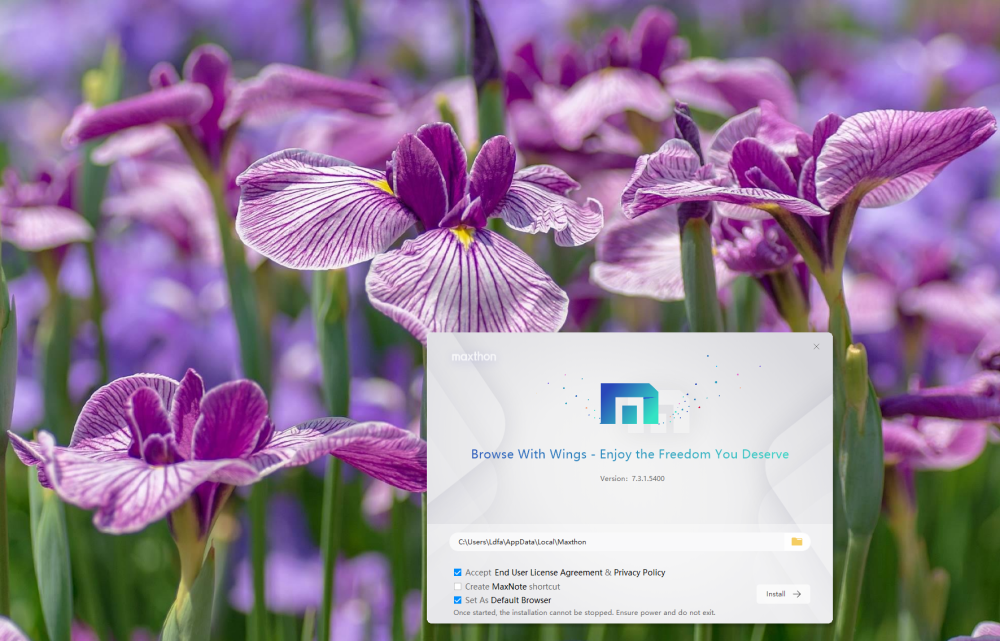Disable the Set As Default Browser checkbox
1000x641 pixels.
point(458,600)
